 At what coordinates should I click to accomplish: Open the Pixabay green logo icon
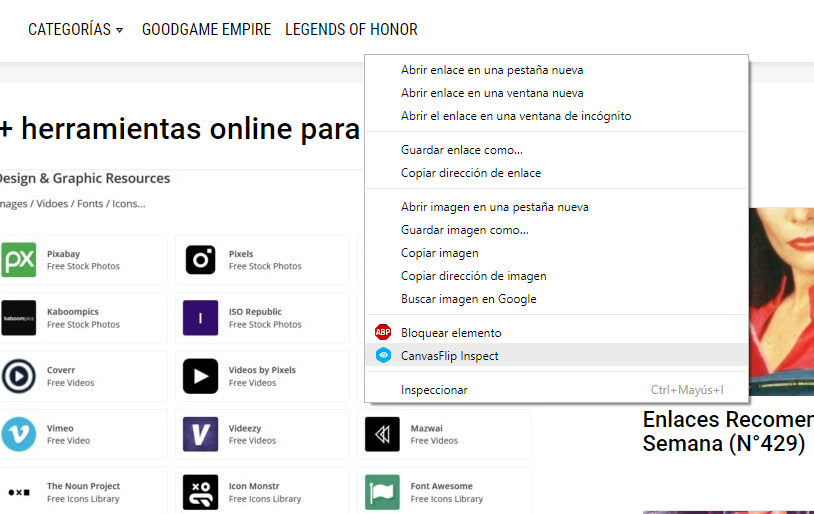19,260
